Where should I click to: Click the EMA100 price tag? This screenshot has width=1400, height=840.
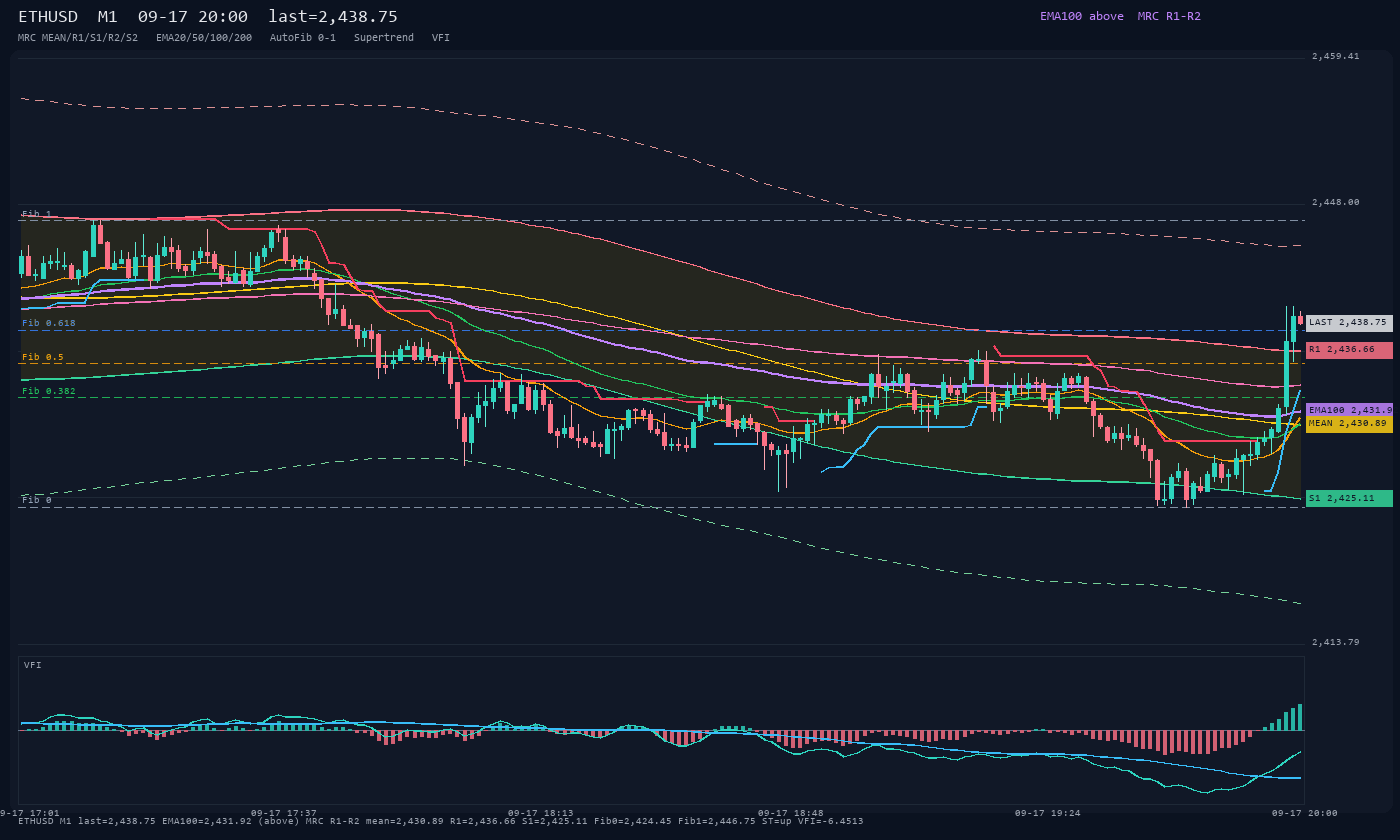1349,410
